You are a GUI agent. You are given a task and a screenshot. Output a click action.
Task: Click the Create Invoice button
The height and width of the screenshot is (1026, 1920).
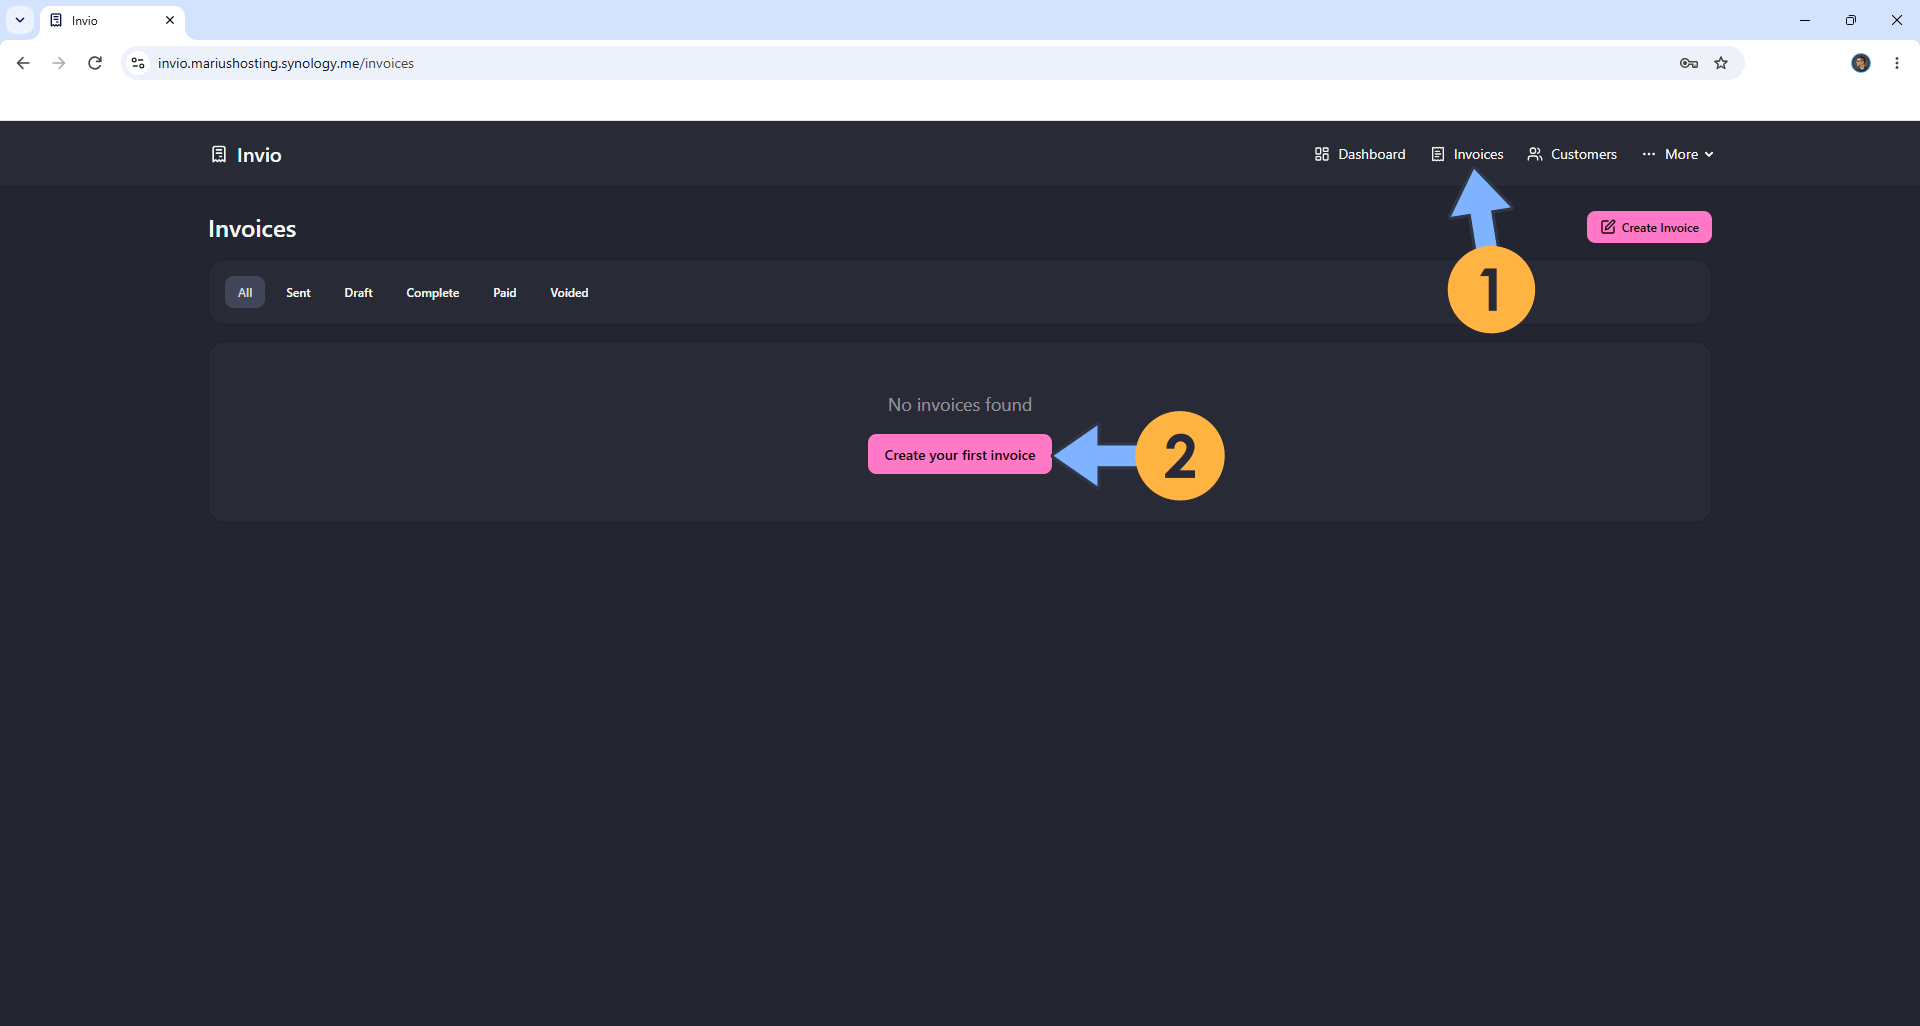coord(1649,227)
